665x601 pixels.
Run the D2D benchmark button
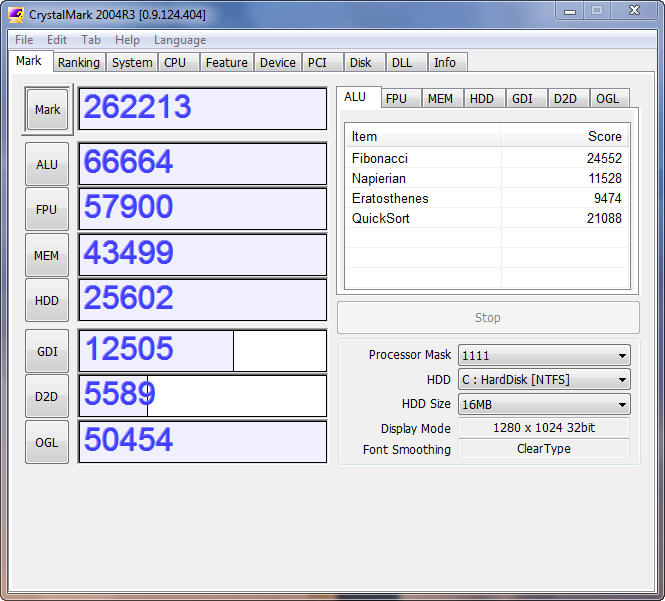coord(47,397)
